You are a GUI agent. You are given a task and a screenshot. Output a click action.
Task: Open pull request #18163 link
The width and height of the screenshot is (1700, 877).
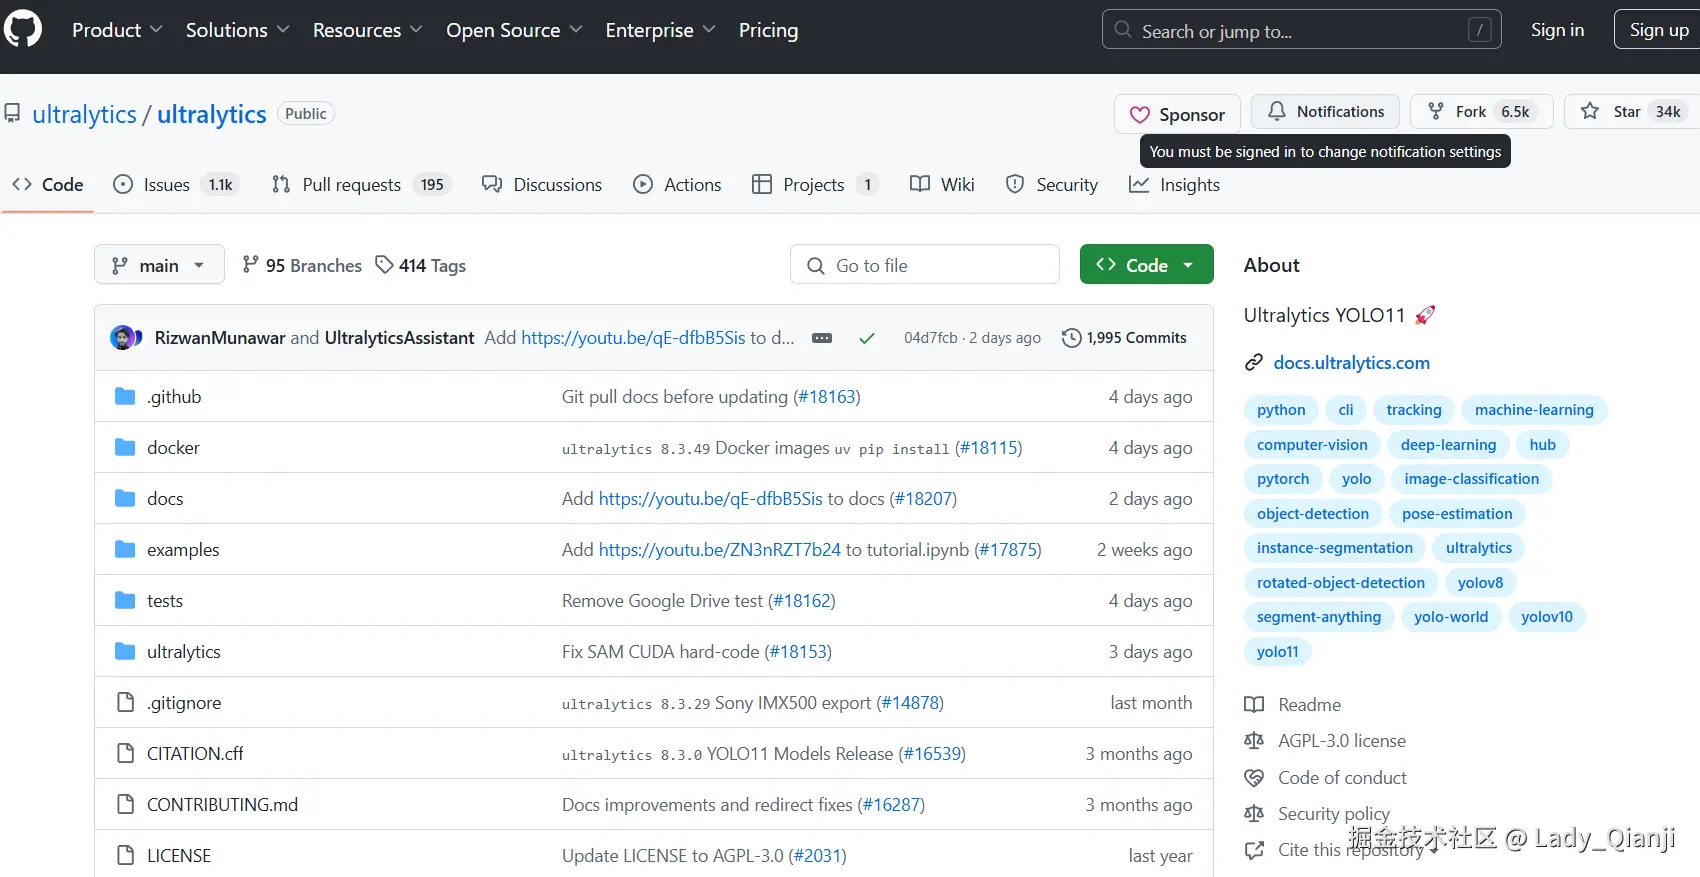827,397
